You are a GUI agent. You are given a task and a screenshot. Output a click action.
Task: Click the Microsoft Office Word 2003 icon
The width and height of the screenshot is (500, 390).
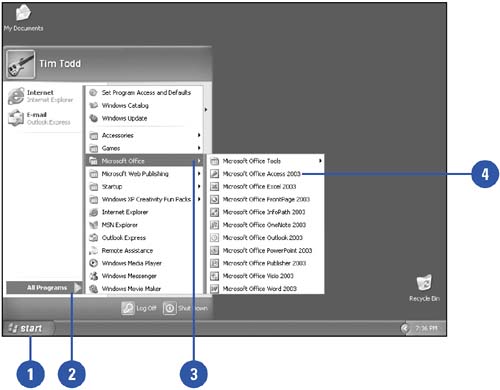click(x=214, y=289)
